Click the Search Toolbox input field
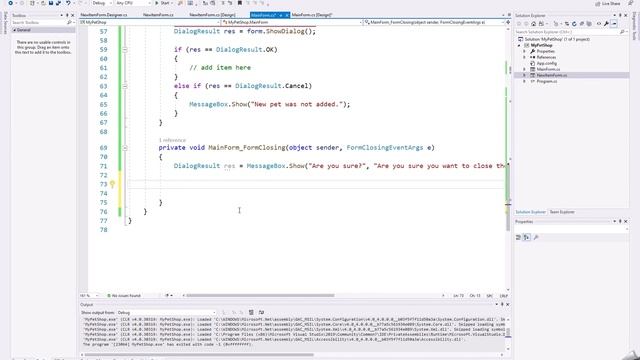Viewport: 640px width, 360px height. point(38,22)
